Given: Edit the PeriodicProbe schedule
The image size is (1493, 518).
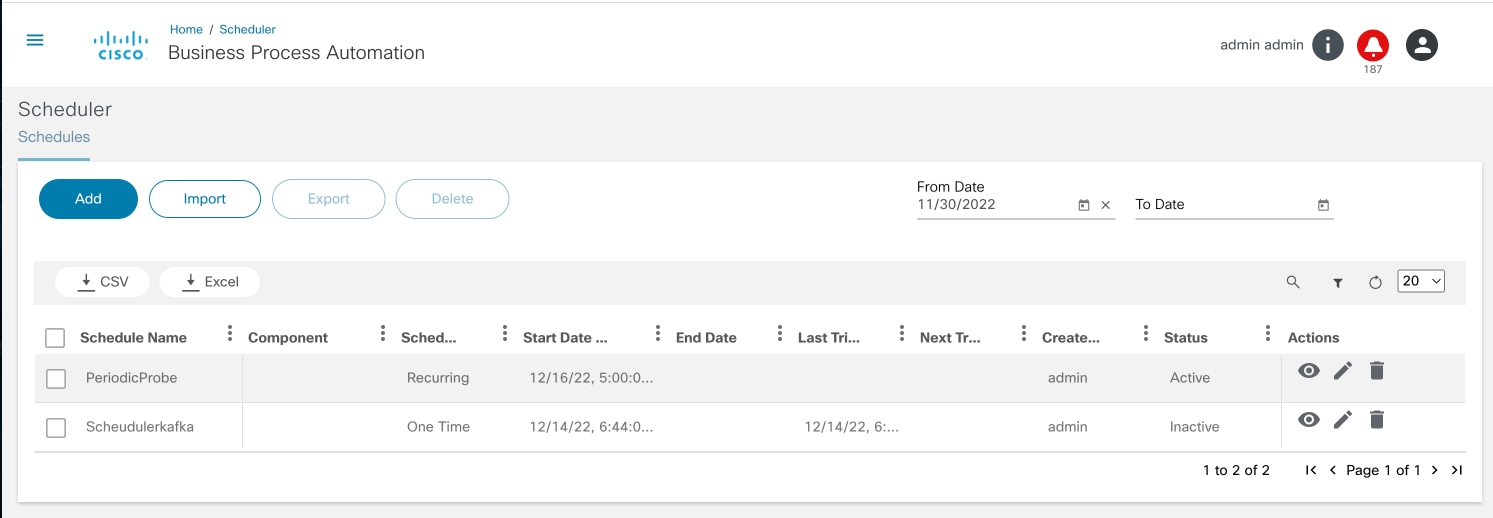Looking at the screenshot, I should click(1343, 371).
